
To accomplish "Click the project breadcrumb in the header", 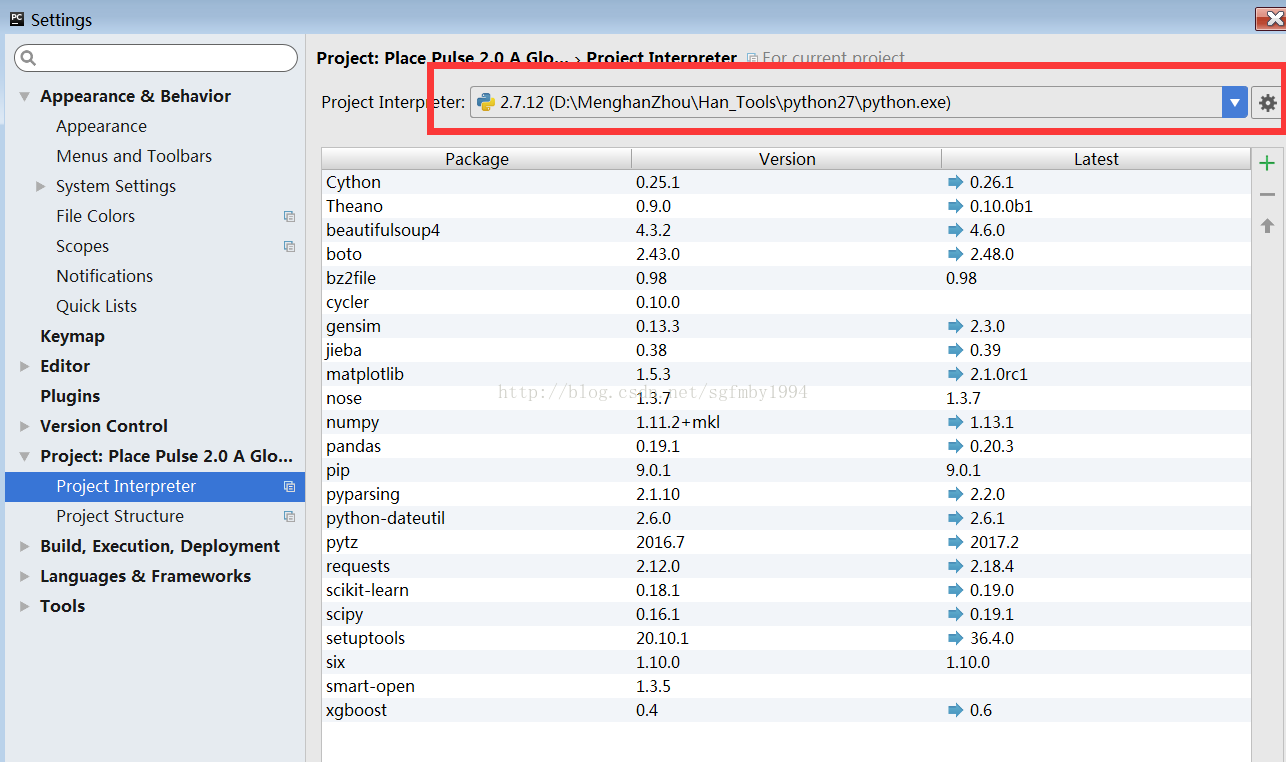I will click(x=442, y=58).
